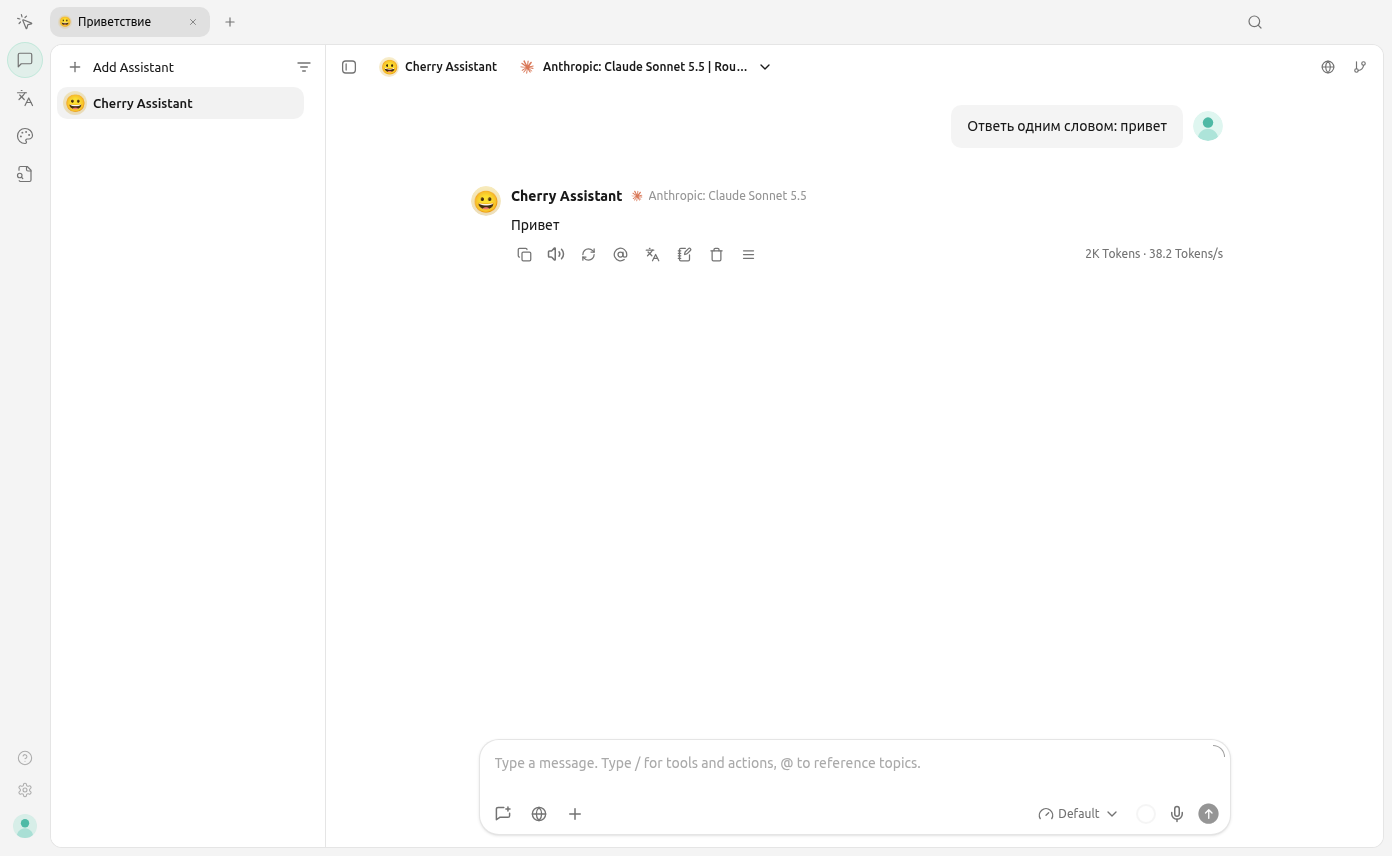Viewport: 1392px width, 856px height.
Task: Open a new tab with the plus
Action: point(230,22)
